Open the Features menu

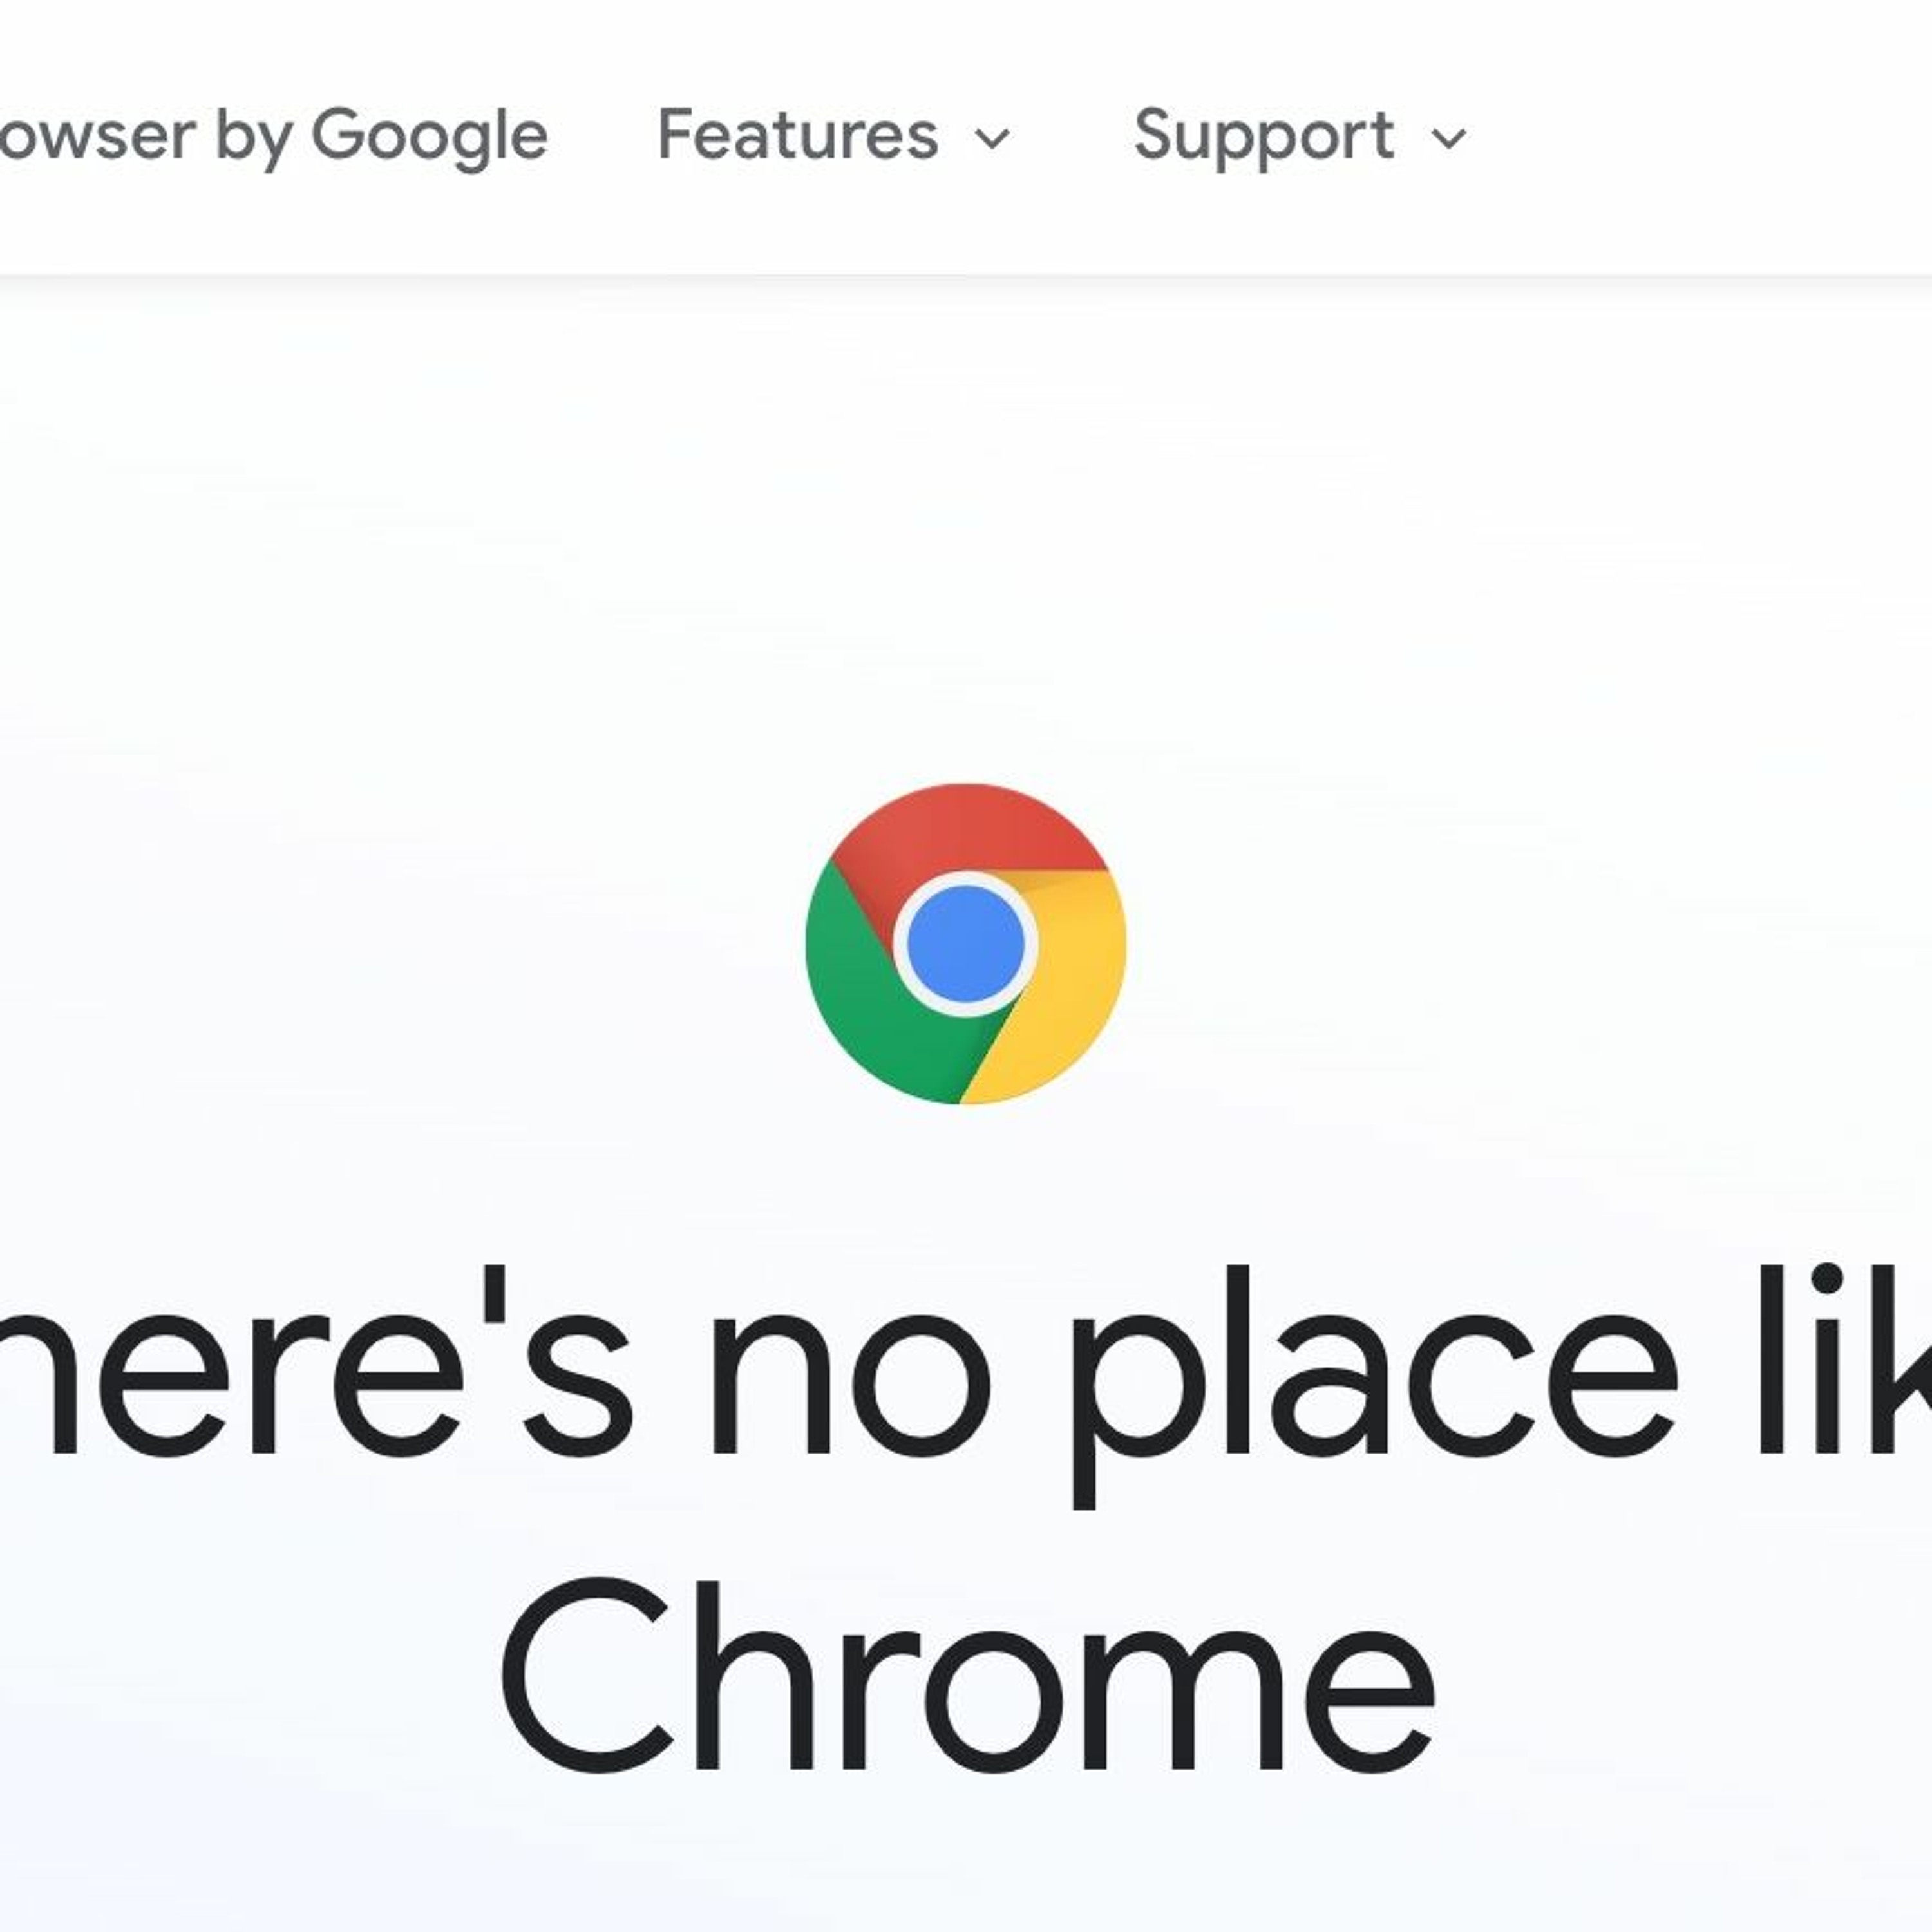coord(798,135)
